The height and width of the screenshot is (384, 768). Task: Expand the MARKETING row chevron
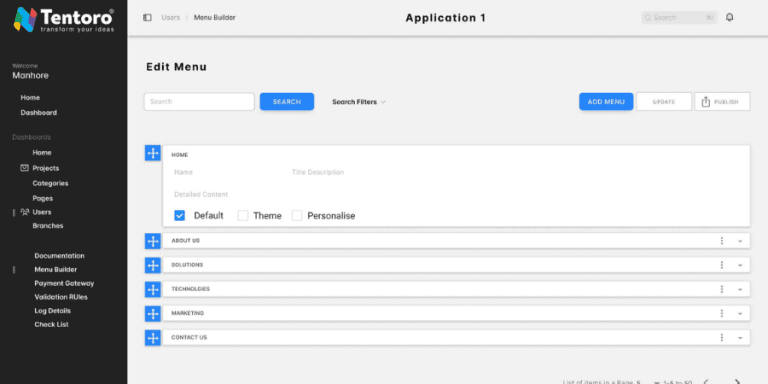click(740, 314)
